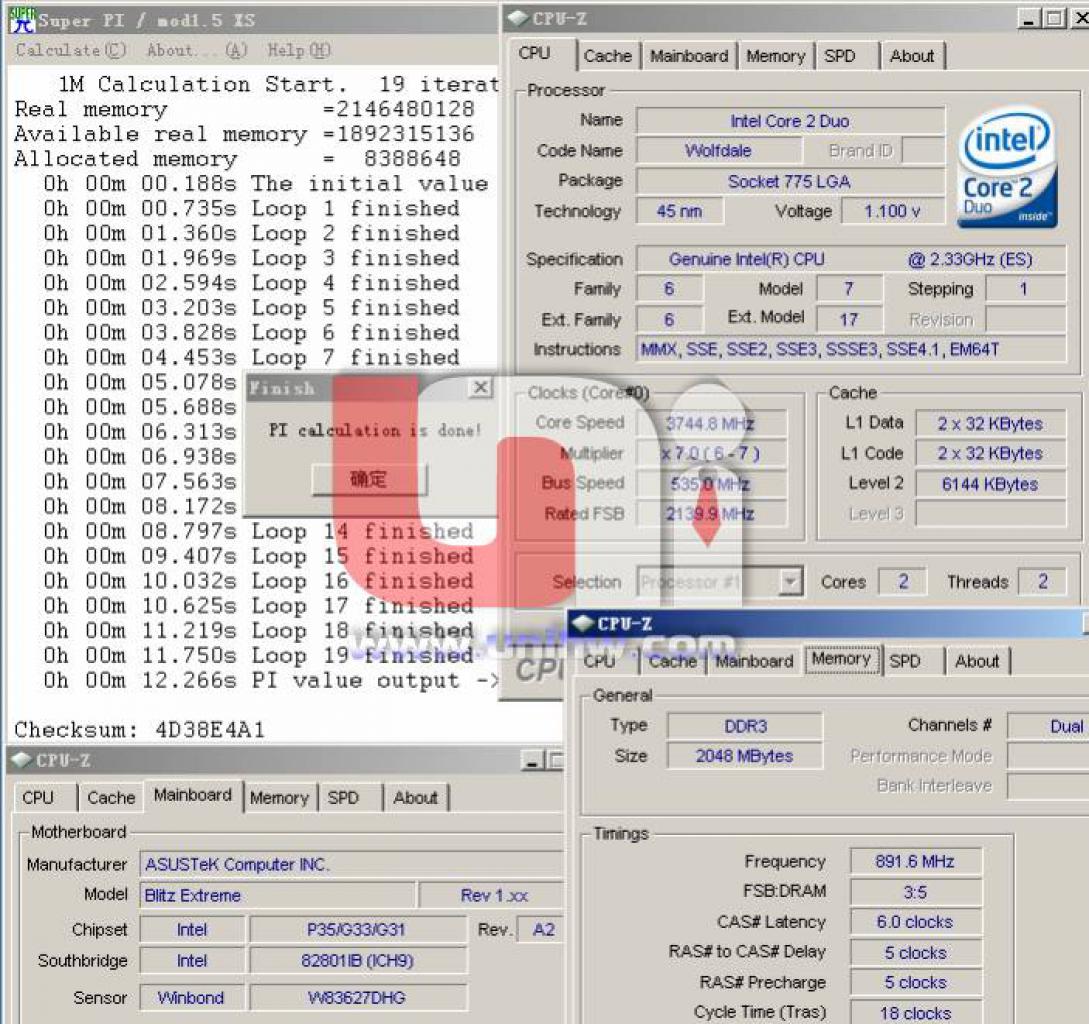Click the Checksum line 4D38E4A1
Image resolution: width=1089 pixels, height=1024 pixels.
[140, 729]
